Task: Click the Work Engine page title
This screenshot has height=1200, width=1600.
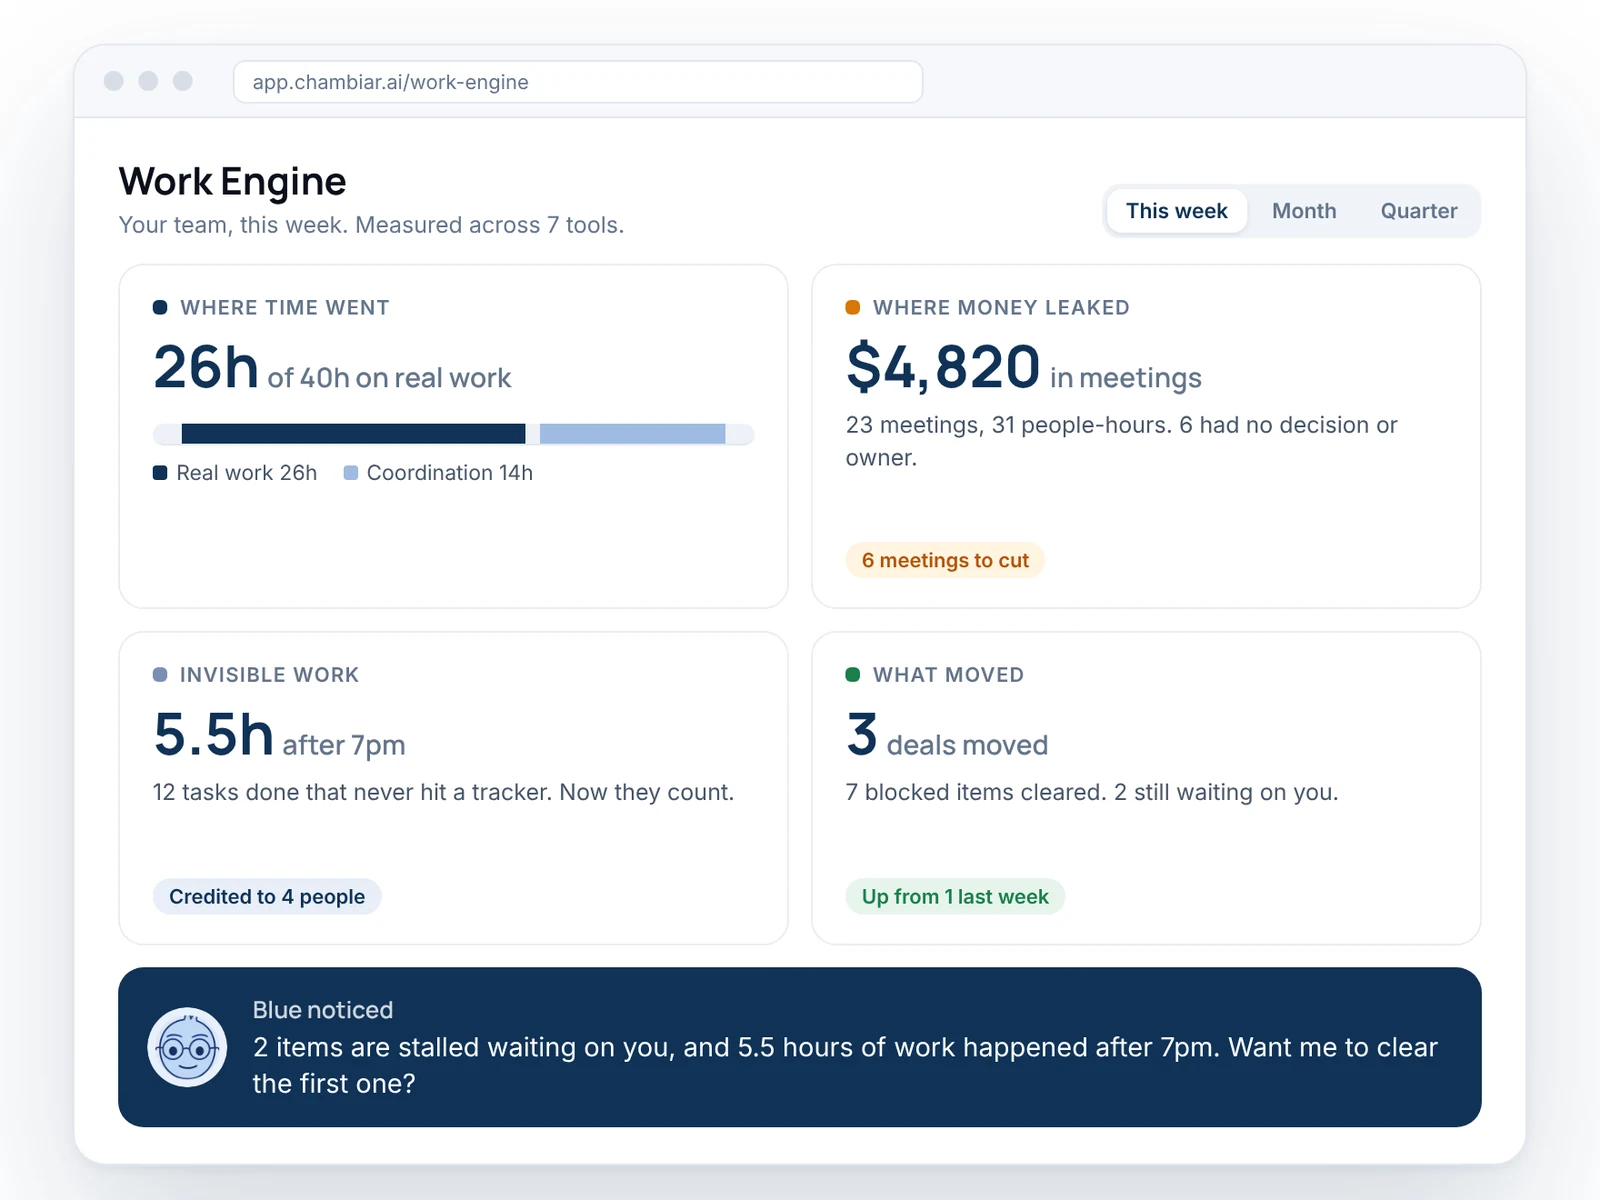Action: pos(232,181)
